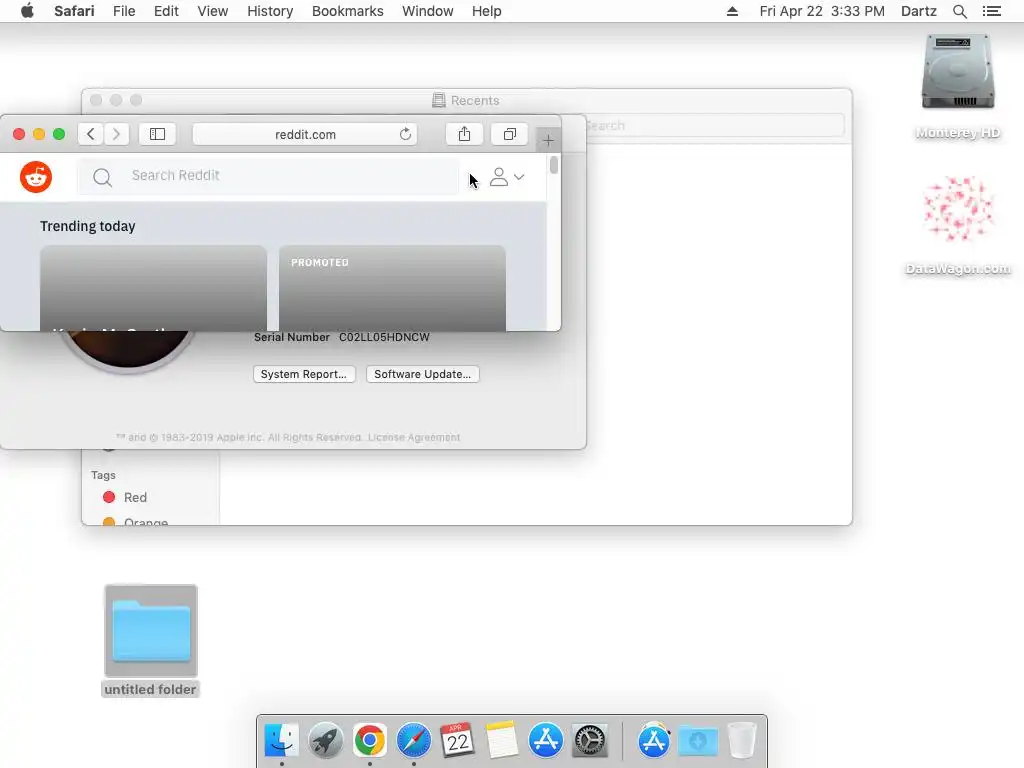Image resolution: width=1024 pixels, height=768 pixels.
Task: Open the Bookmarks menu
Action: point(347,11)
